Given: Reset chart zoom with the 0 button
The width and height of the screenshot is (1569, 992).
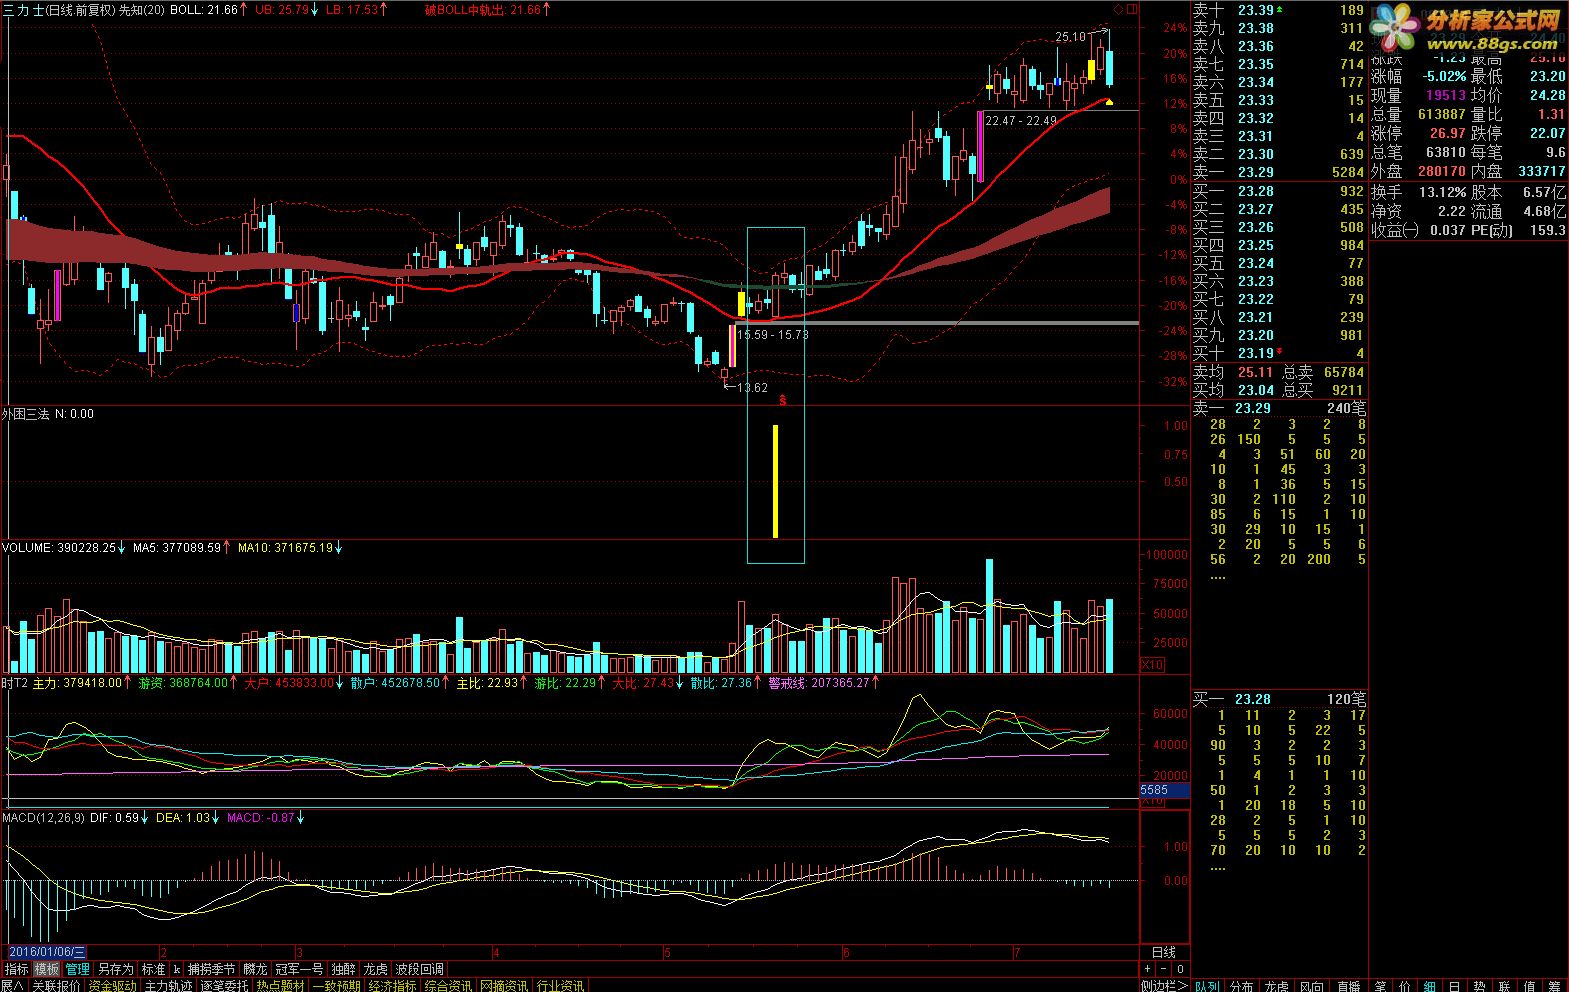Looking at the screenshot, I should point(1180,969).
